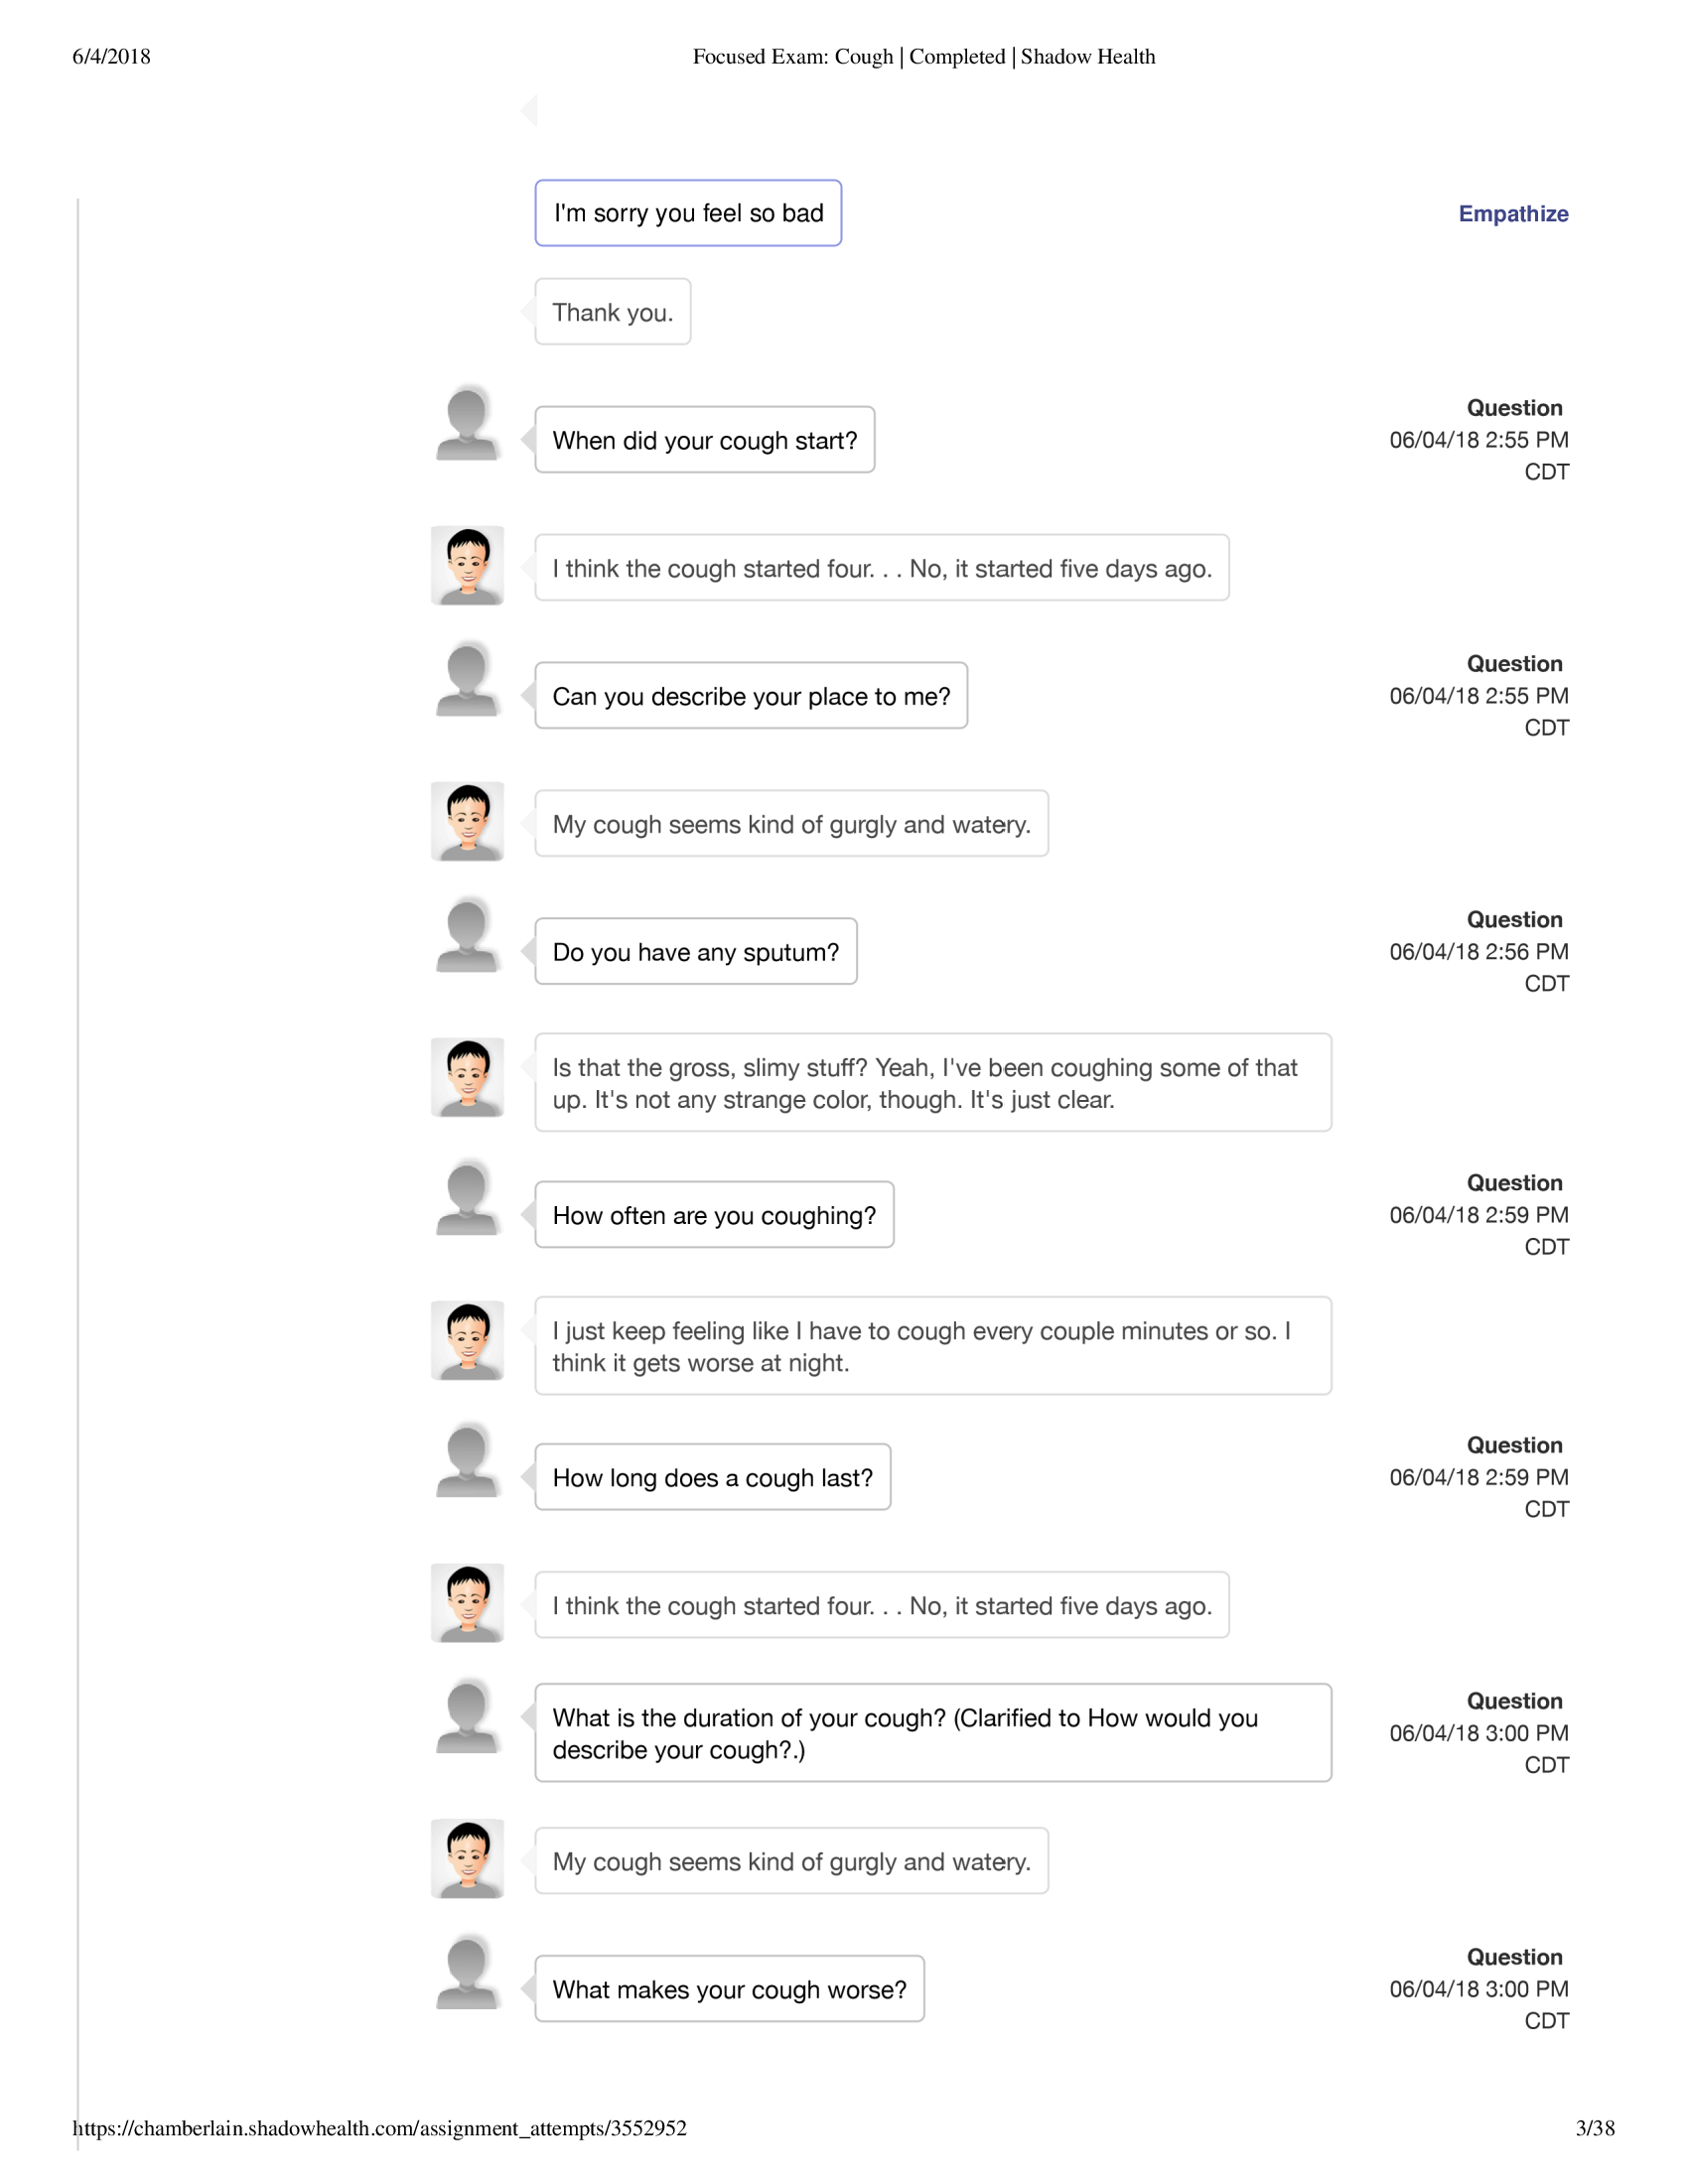Screen dimensions: 1688x2184
Task: Click the "What makes your cough worse?" question bubble
Action: (729, 1989)
